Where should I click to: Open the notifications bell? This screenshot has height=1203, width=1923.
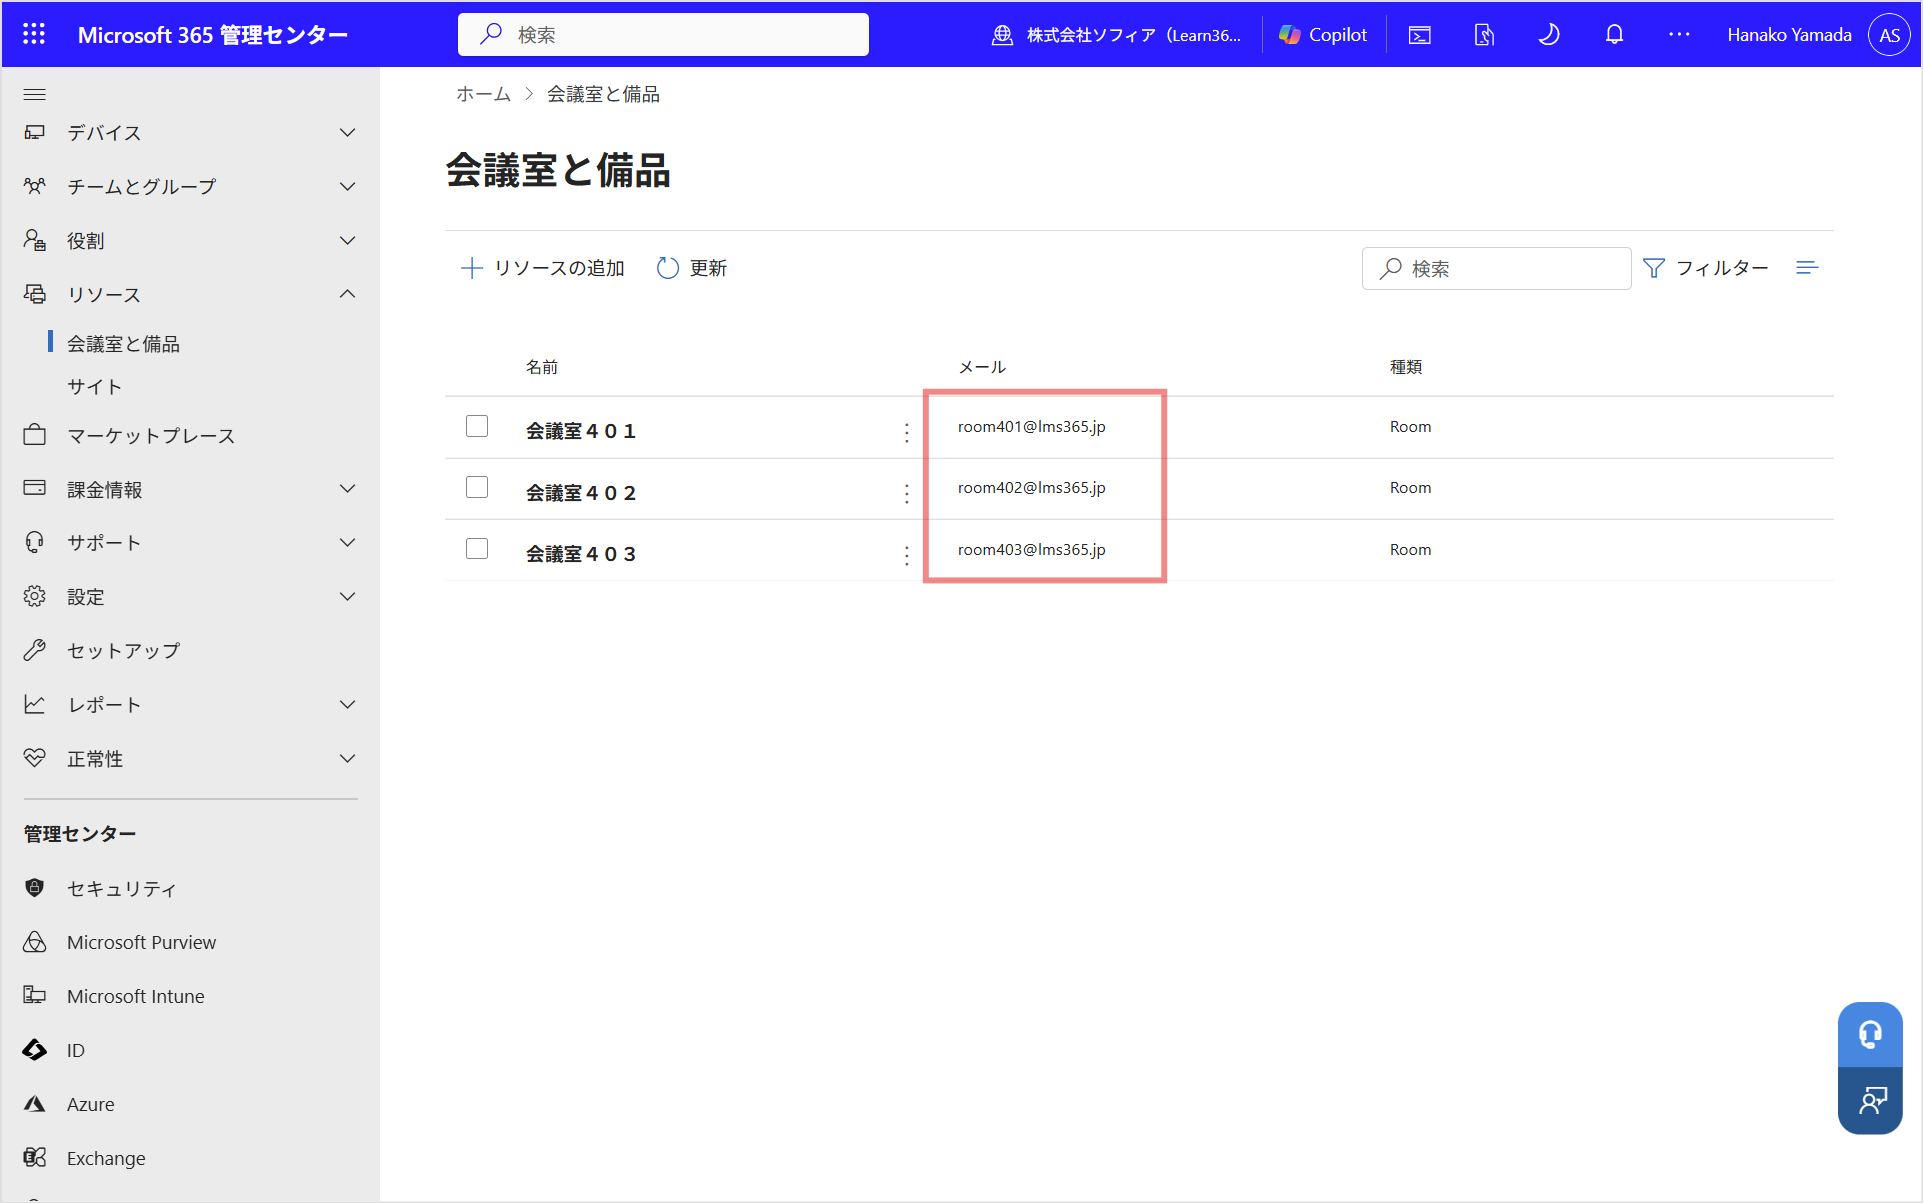click(x=1614, y=34)
